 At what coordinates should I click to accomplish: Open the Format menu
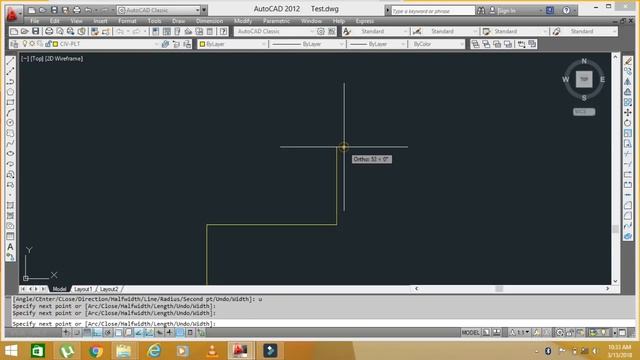[x=127, y=21]
